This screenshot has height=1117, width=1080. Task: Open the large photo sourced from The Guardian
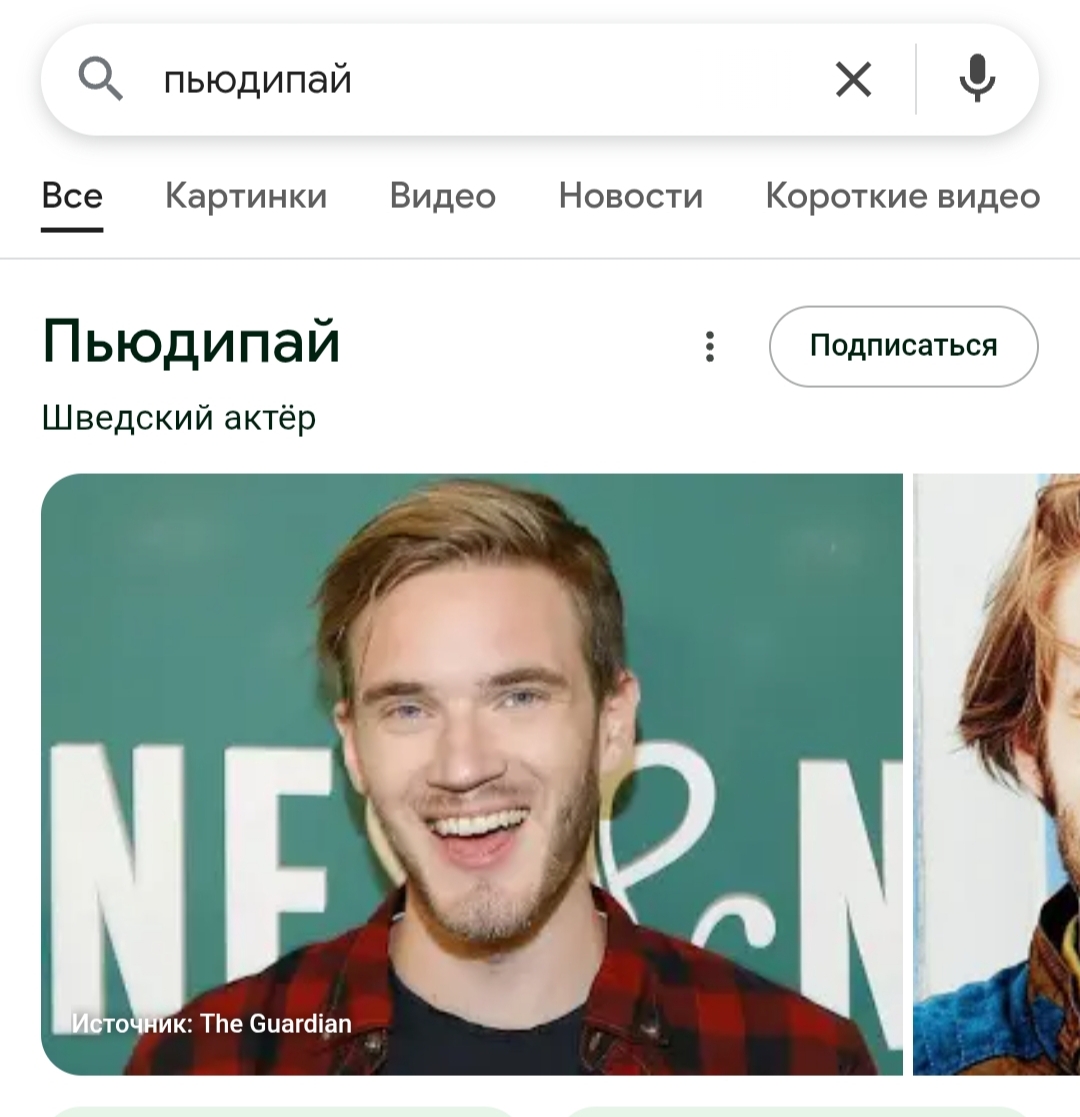coord(472,774)
